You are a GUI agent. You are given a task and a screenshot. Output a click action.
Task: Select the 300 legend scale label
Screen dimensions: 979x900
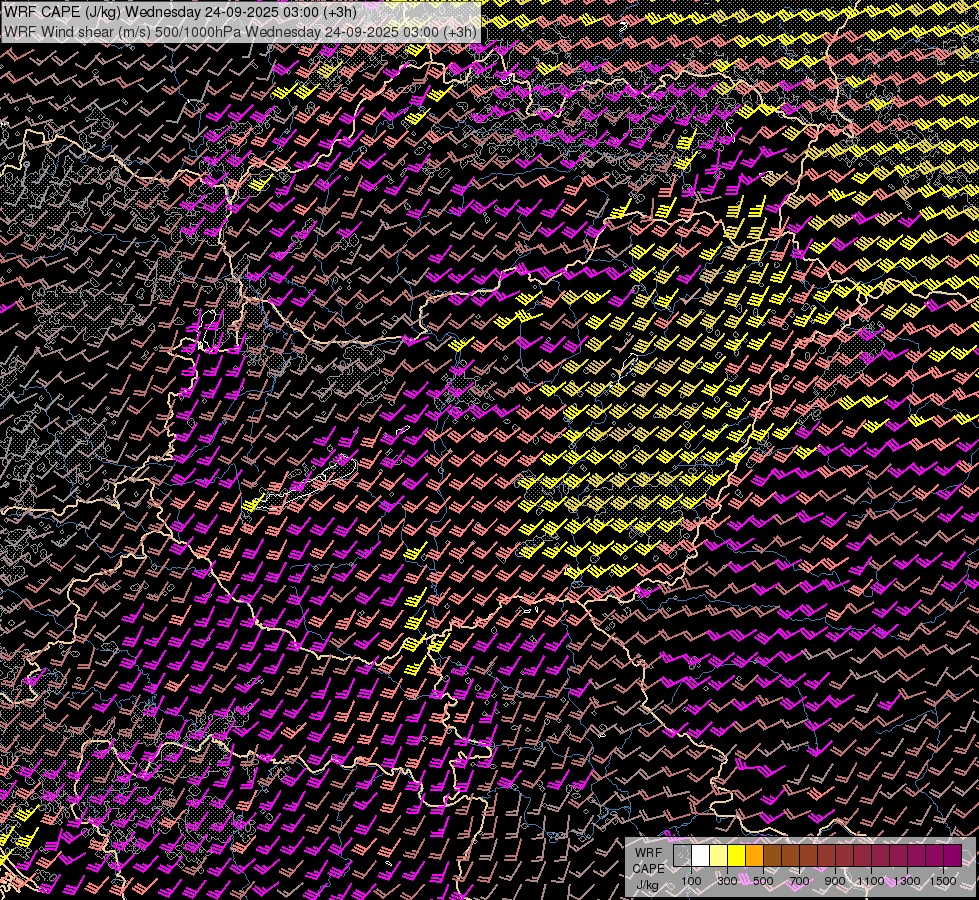(x=727, y=881)
